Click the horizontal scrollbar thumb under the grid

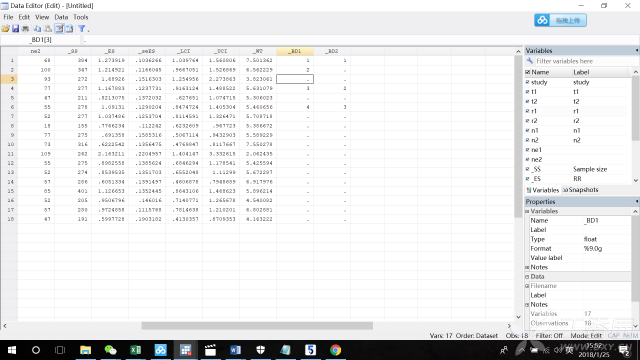257,326
